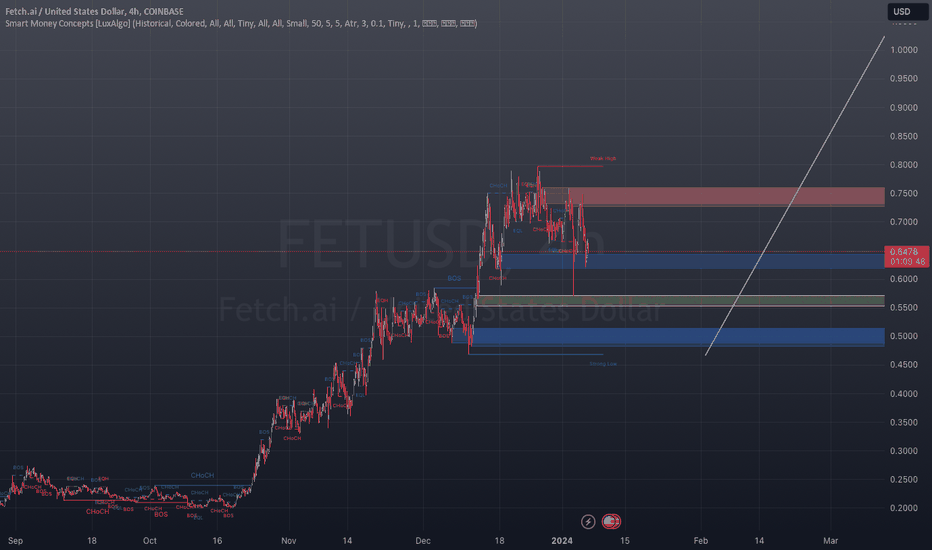Viewport: 932px width, 550px height.
Task: Click the 0.6000 price axis label
Action: click(903, 279)
